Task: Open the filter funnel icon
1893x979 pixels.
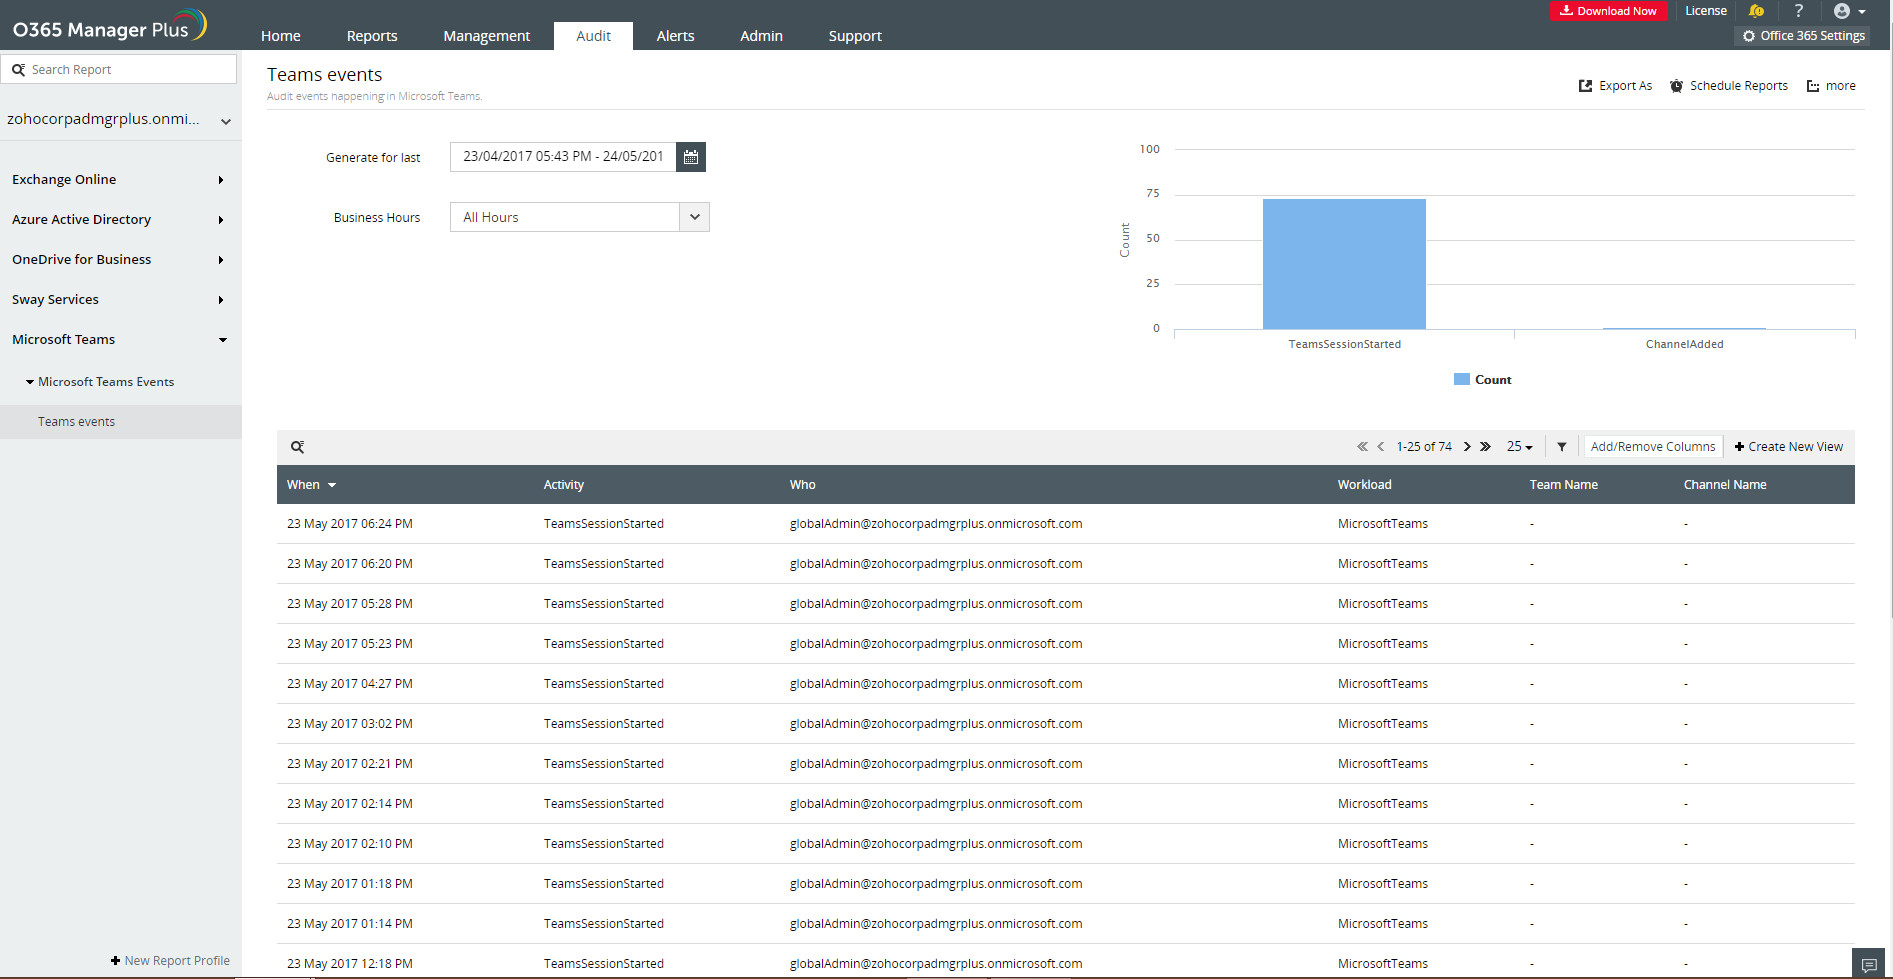Action: pos(1562,447)
